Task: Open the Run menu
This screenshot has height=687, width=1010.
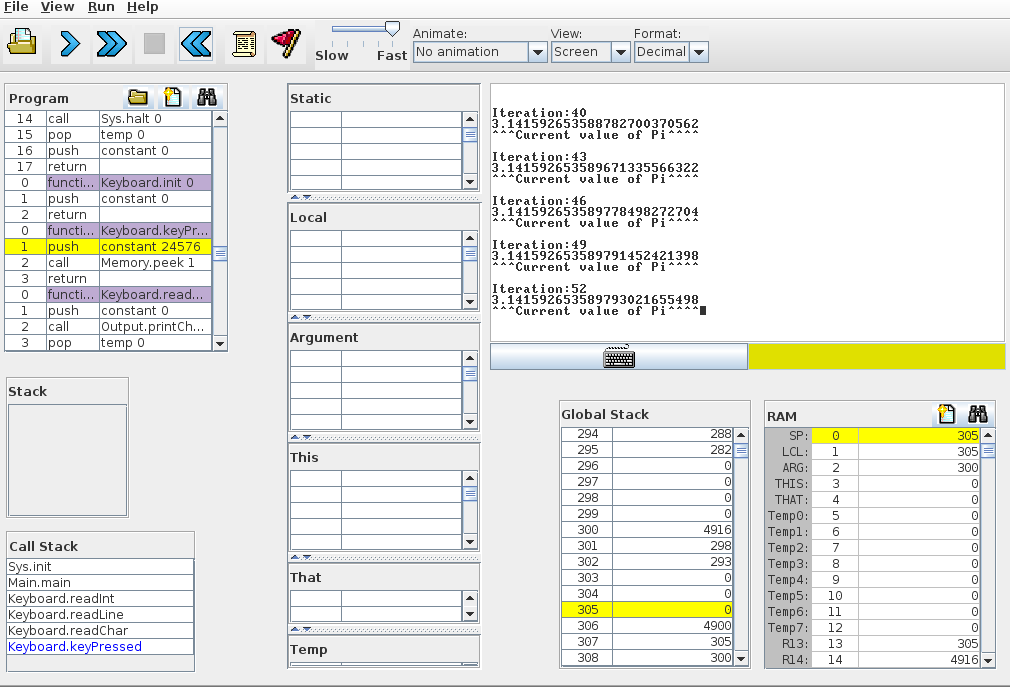Action: pos(101,7)
